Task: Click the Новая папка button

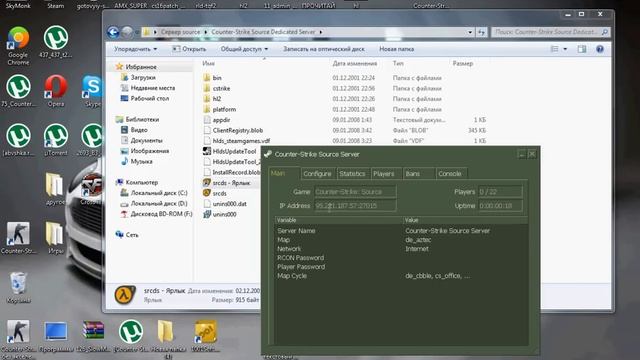Action: click(x=396, y=49)
